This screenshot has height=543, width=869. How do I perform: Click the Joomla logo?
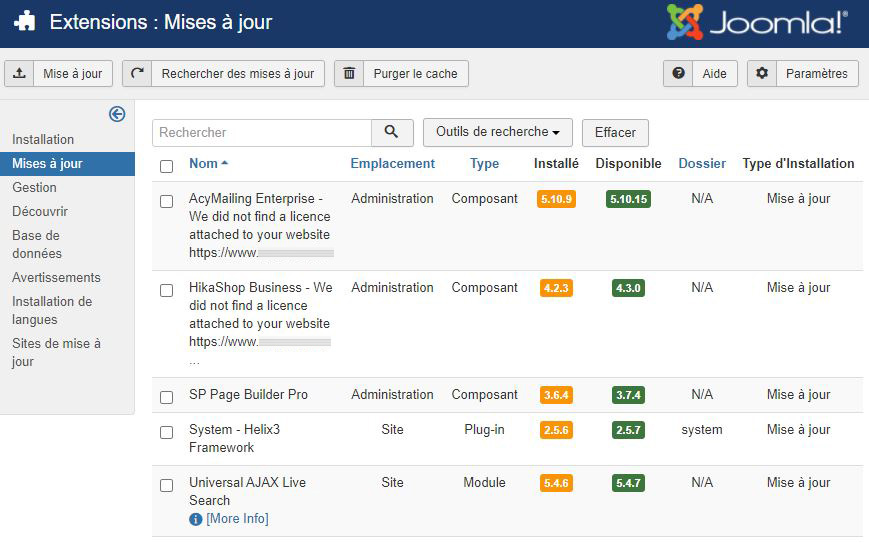point(757,23)
